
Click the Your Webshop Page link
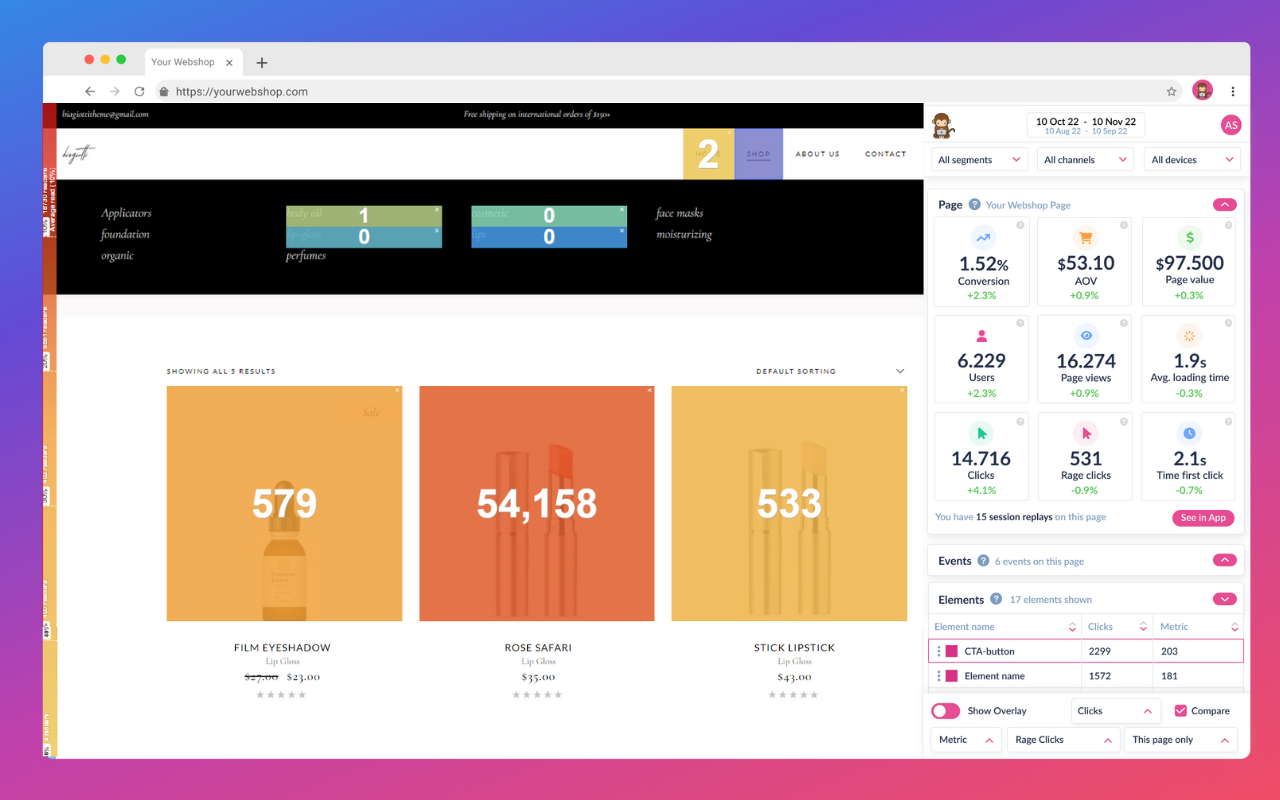(x=1028, y=205)
